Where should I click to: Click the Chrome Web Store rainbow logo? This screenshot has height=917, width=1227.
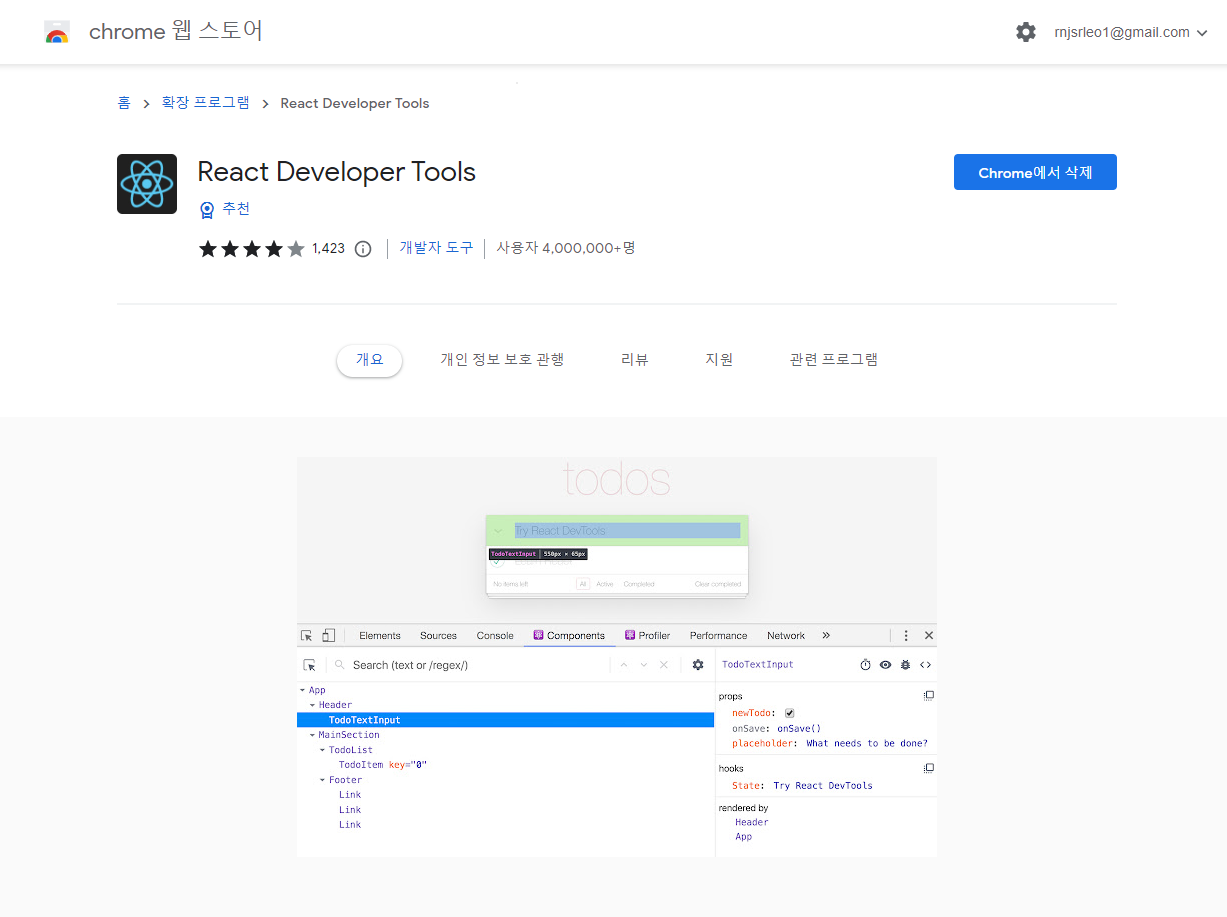pyautogui.click(x=57, y=32)
